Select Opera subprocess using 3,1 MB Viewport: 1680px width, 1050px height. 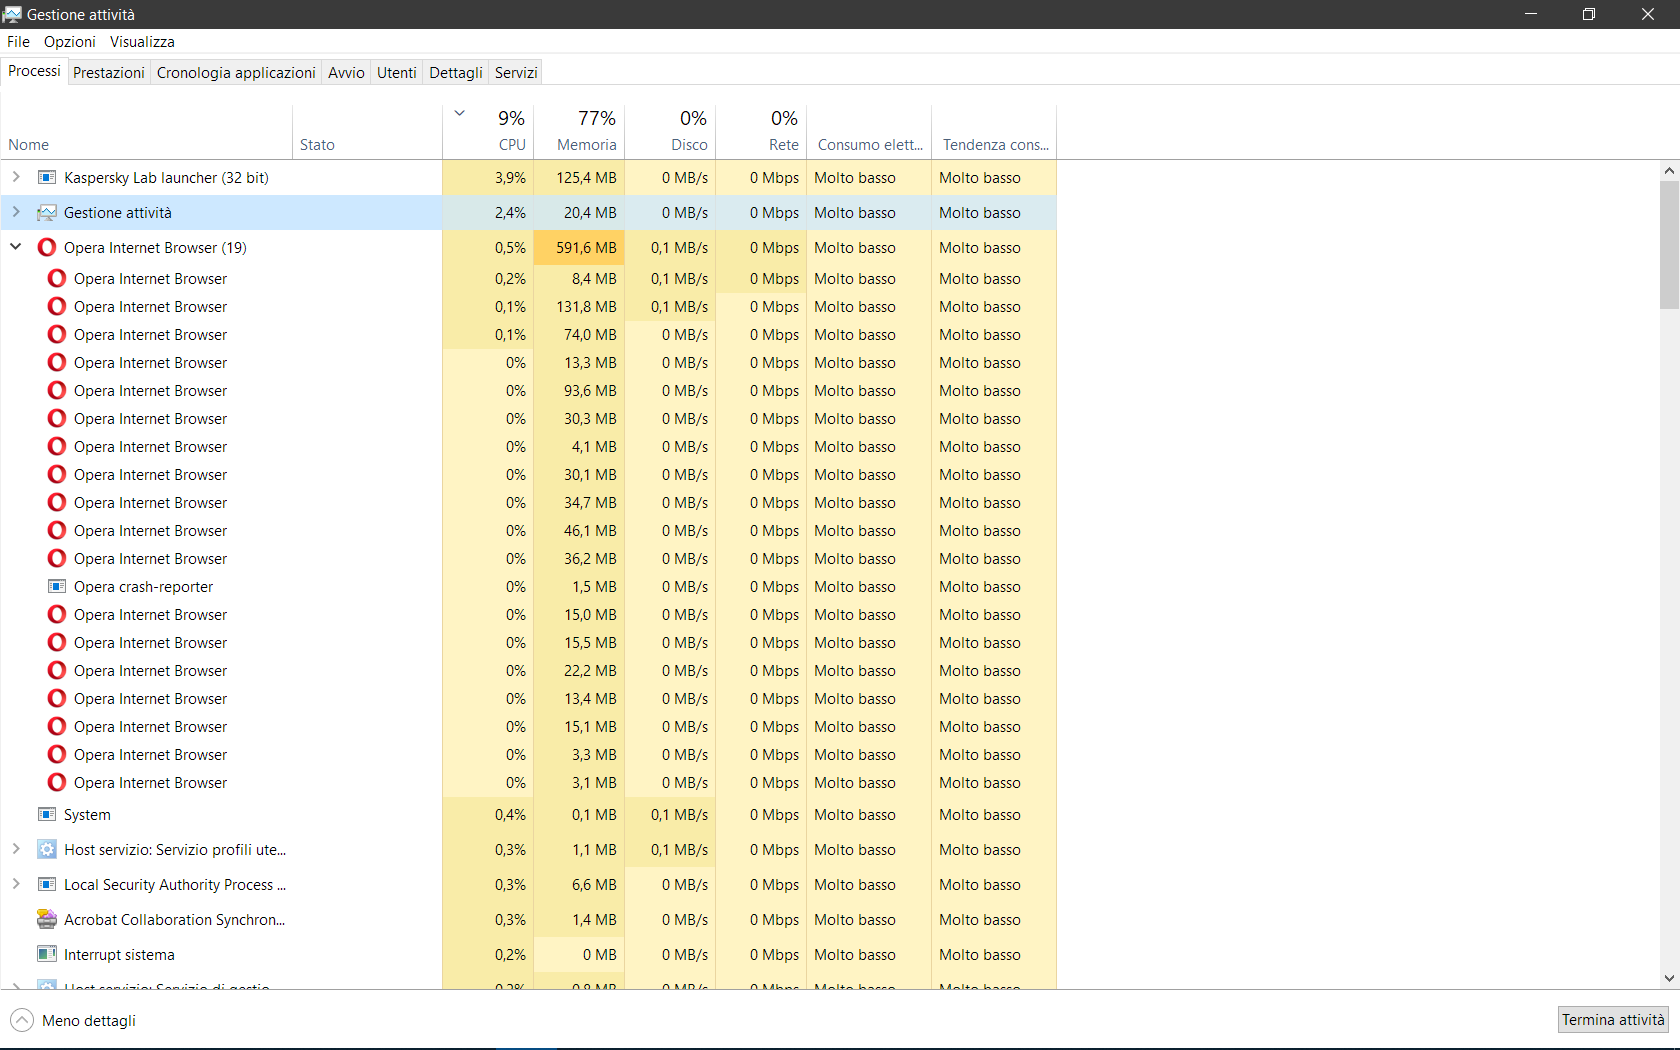click(528, 783)
